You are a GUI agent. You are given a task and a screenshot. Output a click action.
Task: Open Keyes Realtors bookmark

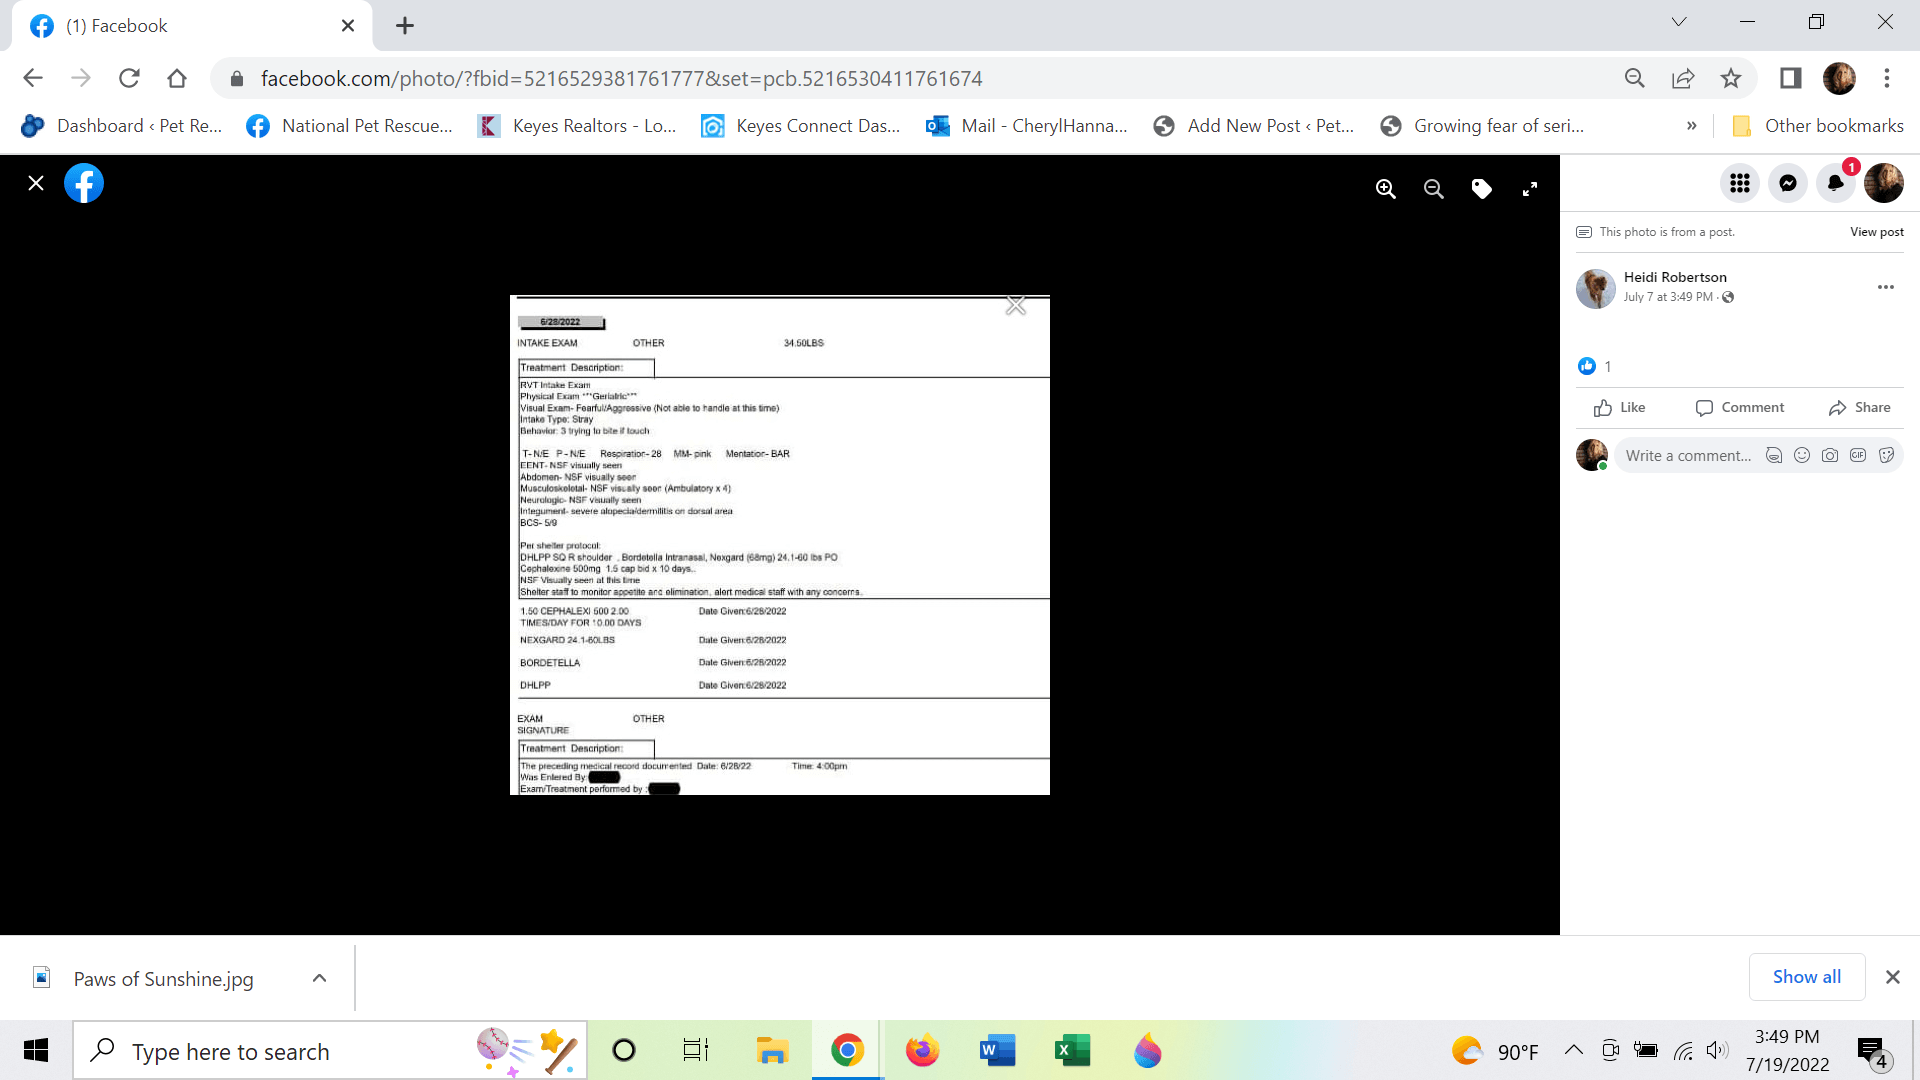click(578, 126)
